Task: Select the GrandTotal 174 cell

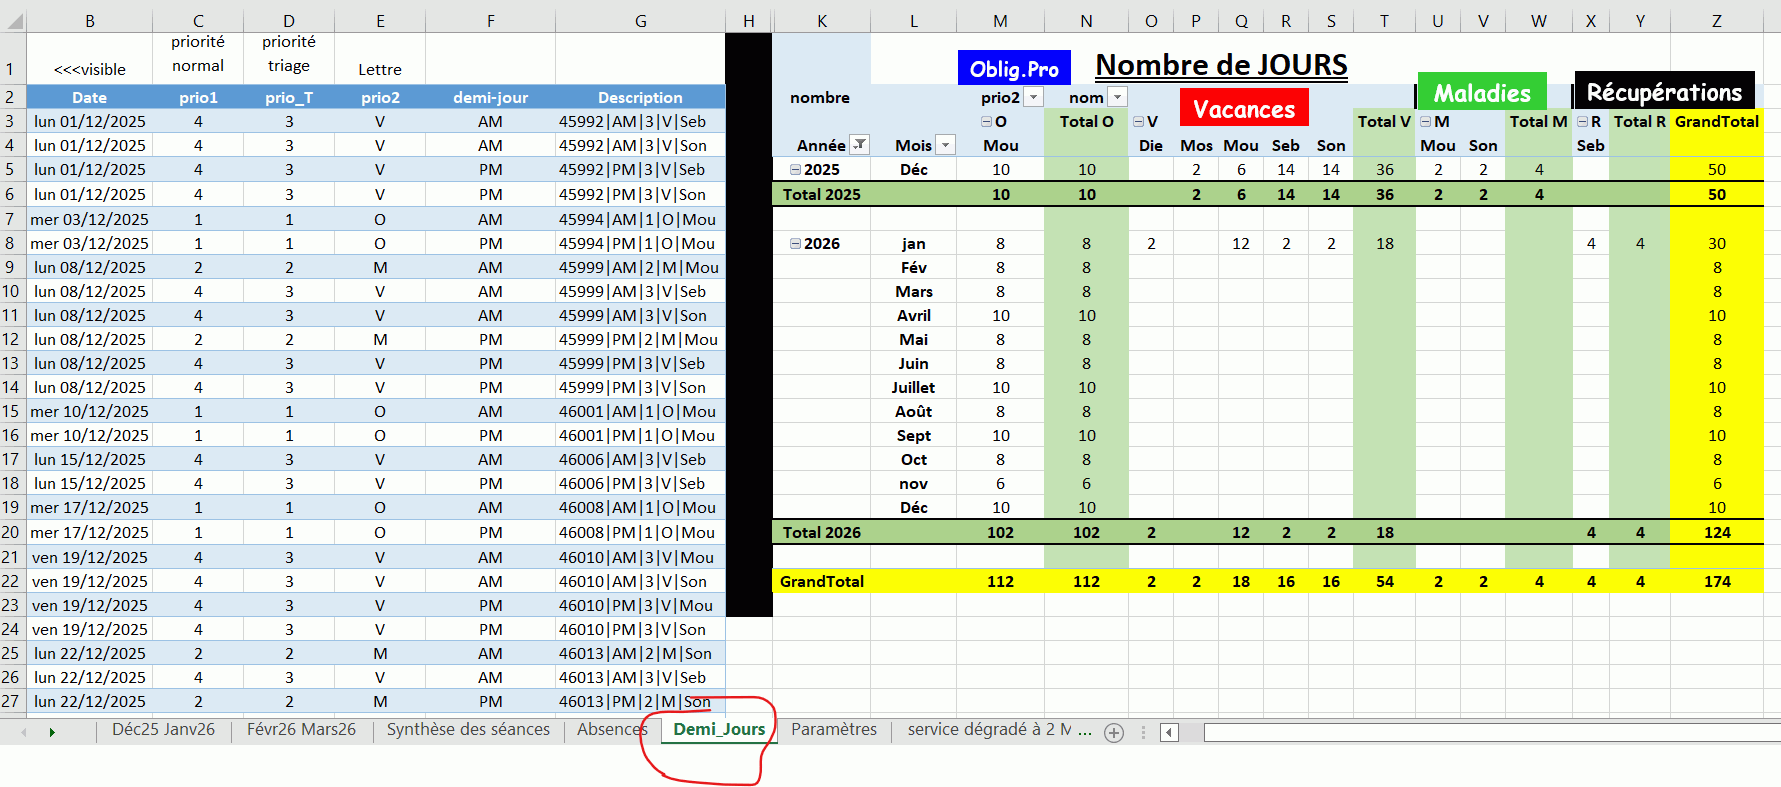Action: 1716,581
